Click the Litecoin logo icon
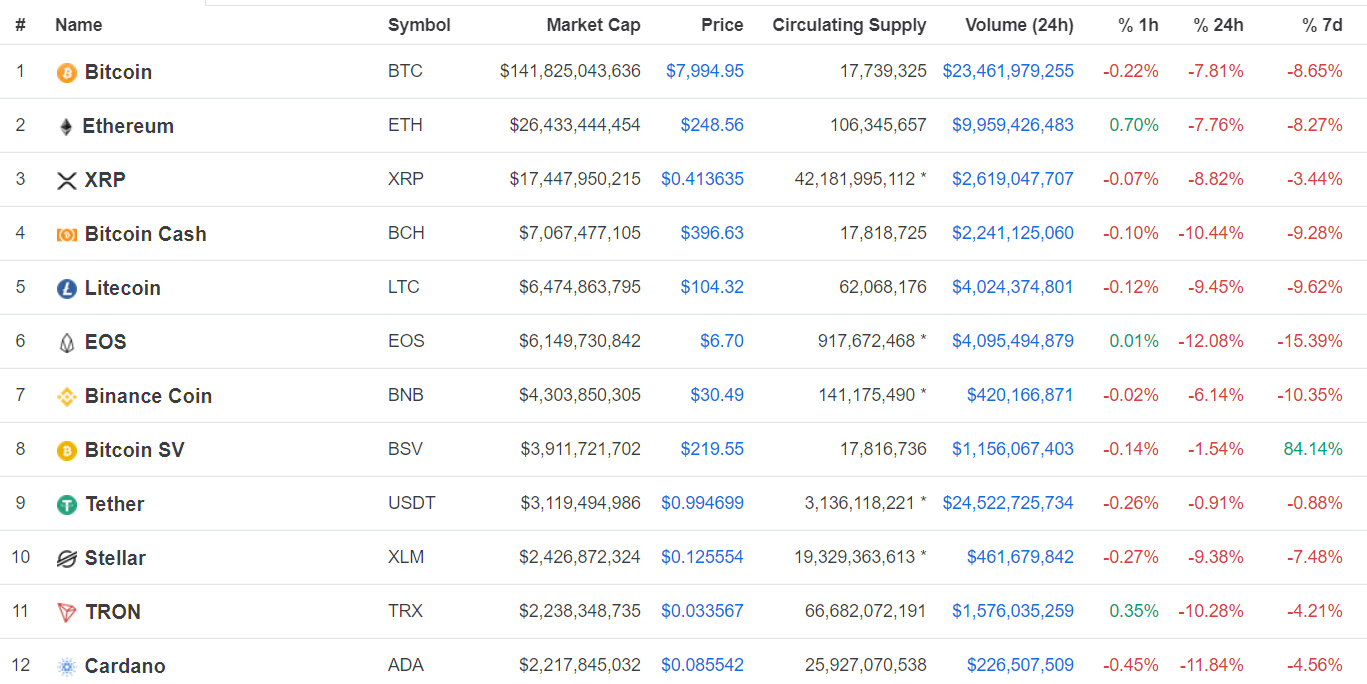1367x684 pixels. [67, 289]
